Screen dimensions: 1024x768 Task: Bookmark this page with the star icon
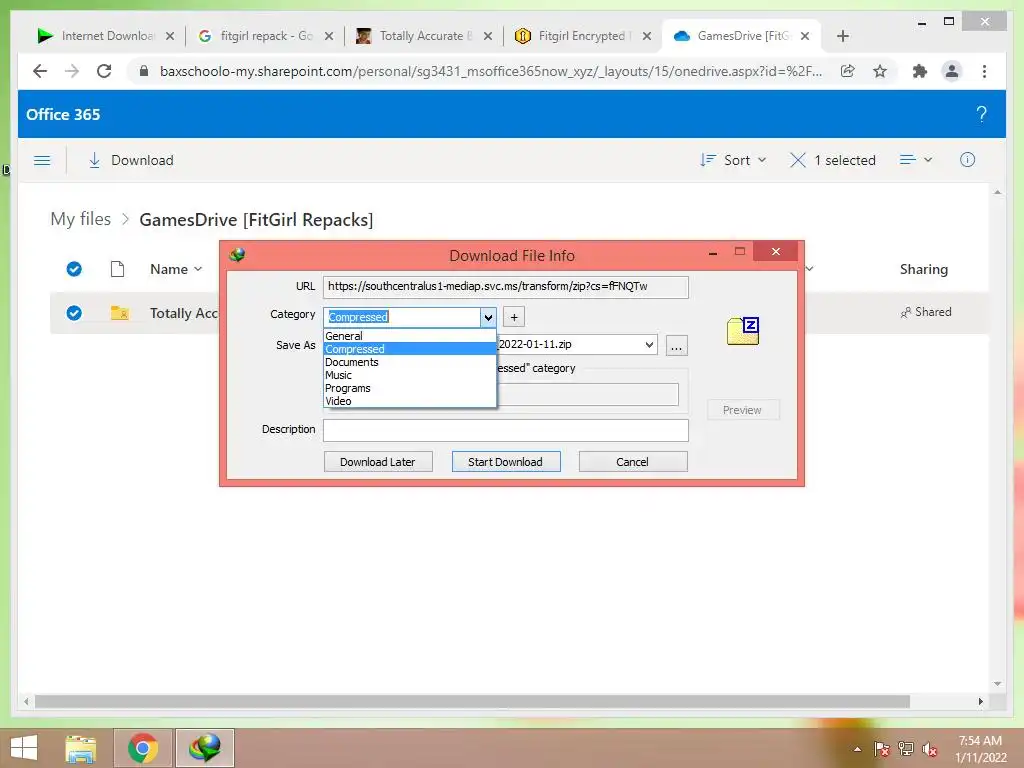pos(880,71)
